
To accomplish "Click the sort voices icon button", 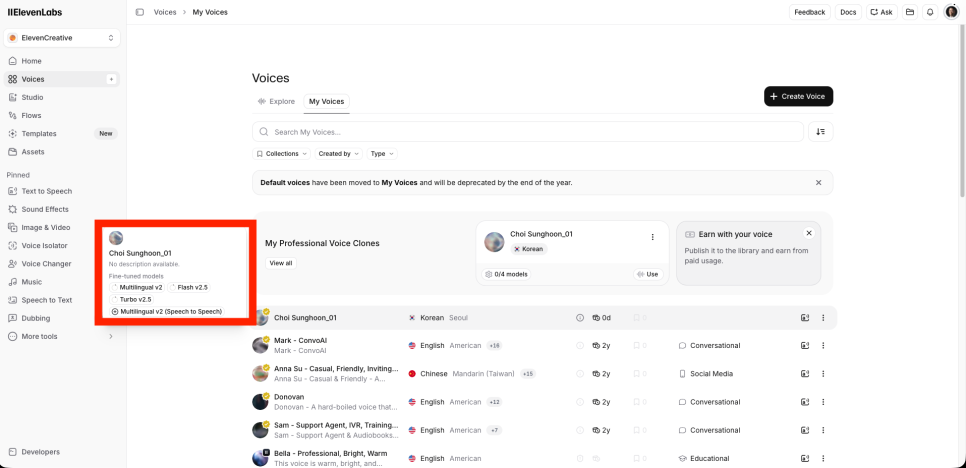I will [x=821, y=132].
